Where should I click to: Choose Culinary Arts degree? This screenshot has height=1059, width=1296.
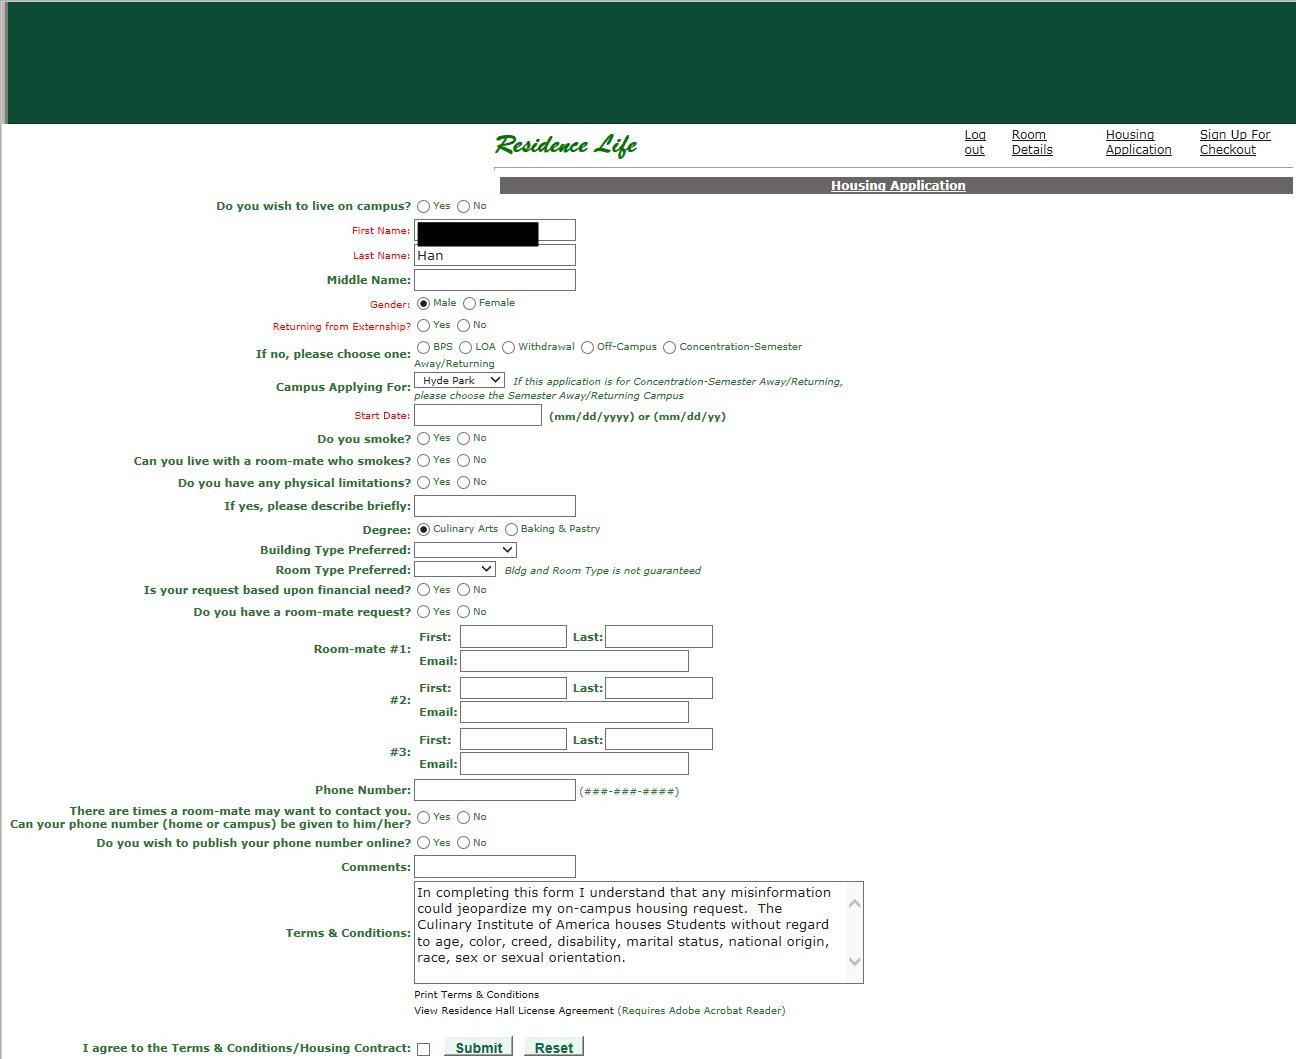point(424,529)
